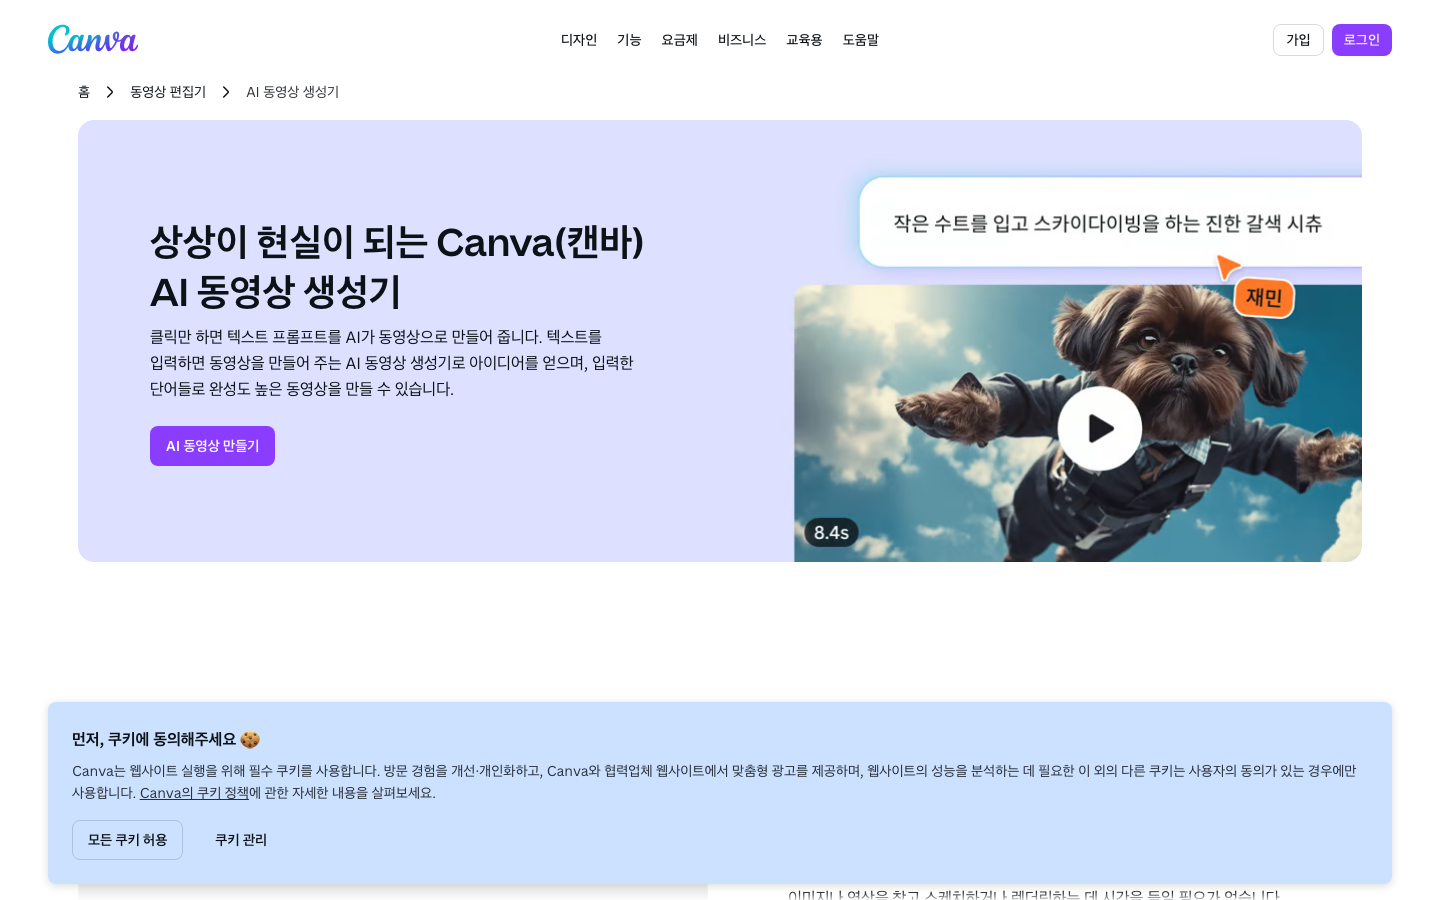Open the 비즈니스 menu
The image size is (1440, 900).
742,40
